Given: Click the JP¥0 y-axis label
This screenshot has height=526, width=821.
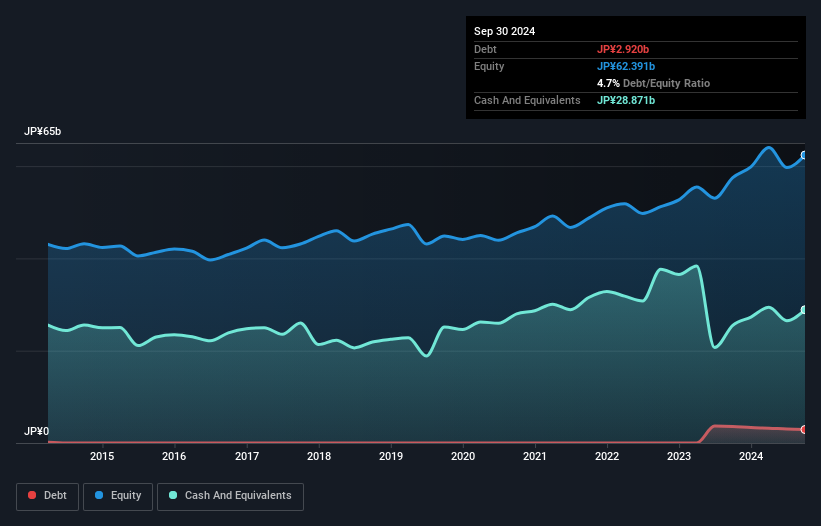Looking at the screenshot, I should (x=36, y=431).
